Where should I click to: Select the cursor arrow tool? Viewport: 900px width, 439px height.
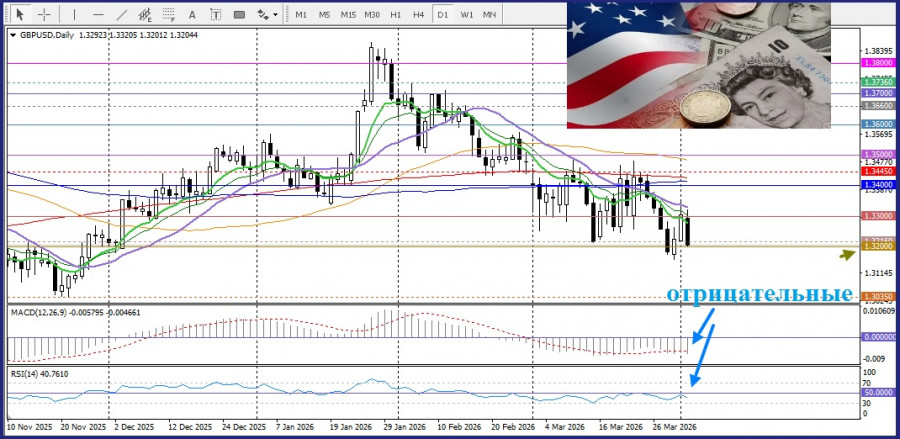tap(21, 14)
